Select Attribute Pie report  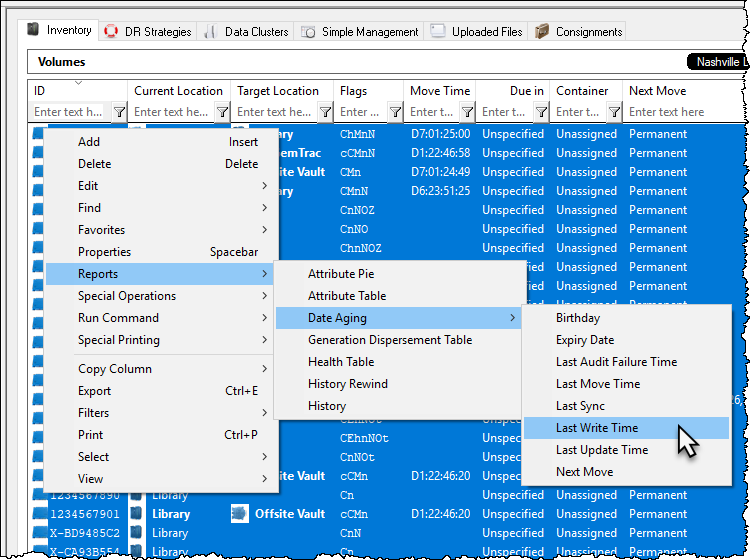tap(398, 274)
